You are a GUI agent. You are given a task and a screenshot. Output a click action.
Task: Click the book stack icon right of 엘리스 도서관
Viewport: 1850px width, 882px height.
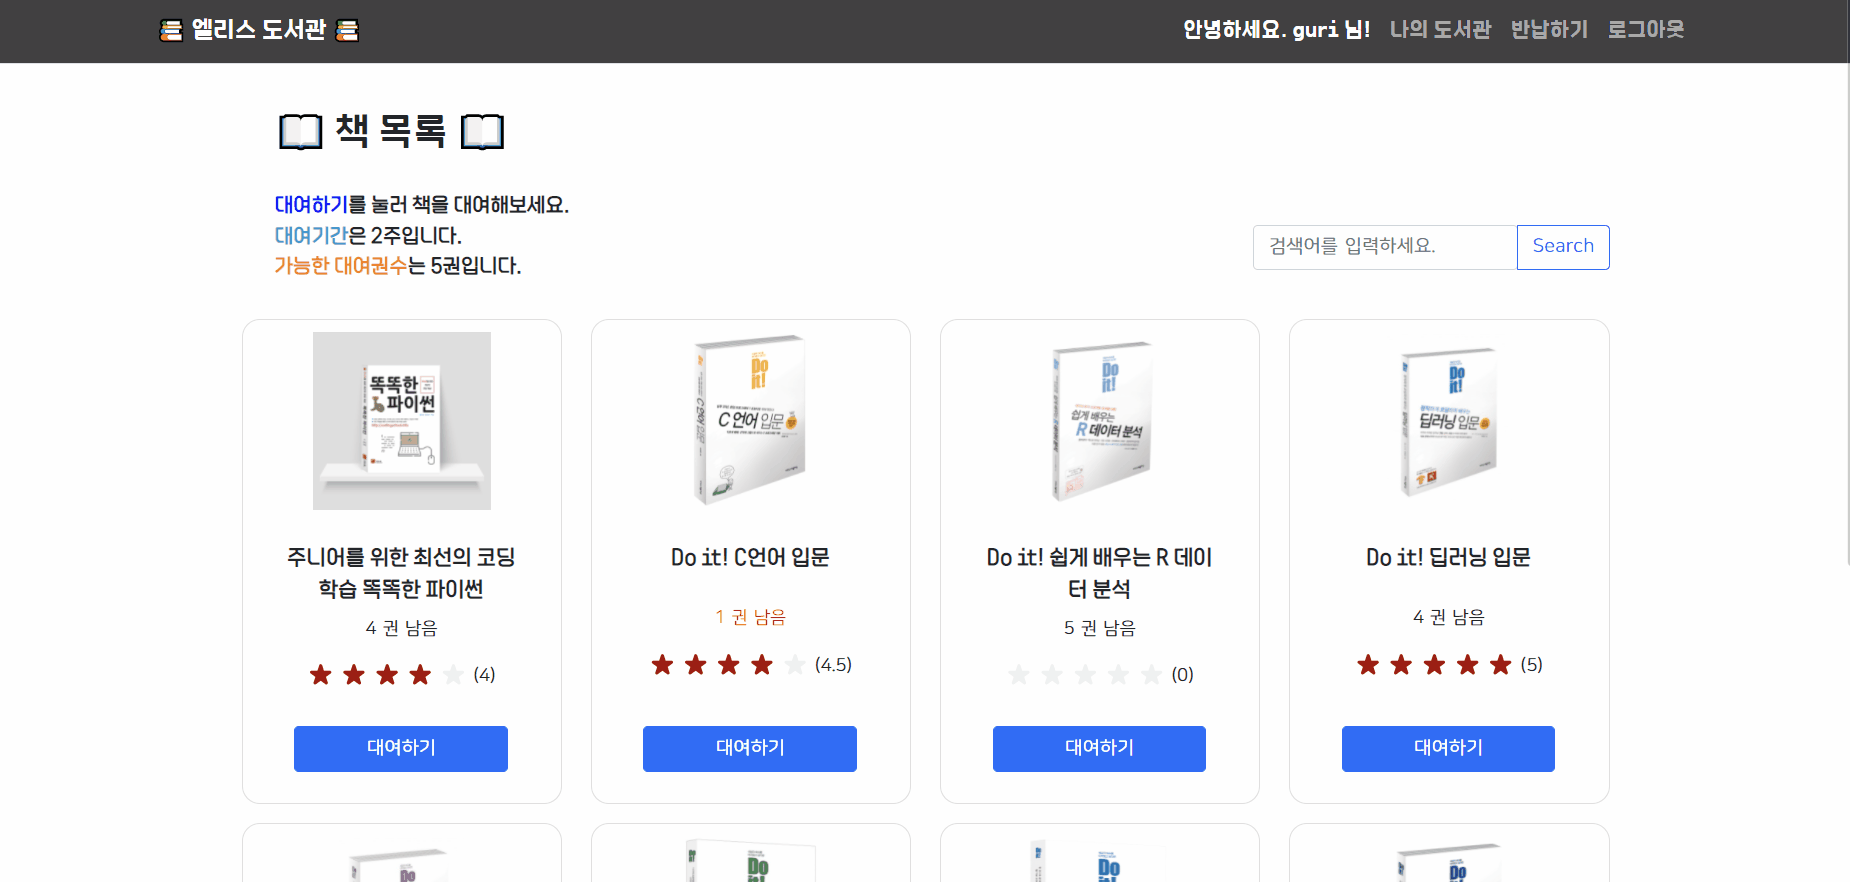click(x=347, y=31)
